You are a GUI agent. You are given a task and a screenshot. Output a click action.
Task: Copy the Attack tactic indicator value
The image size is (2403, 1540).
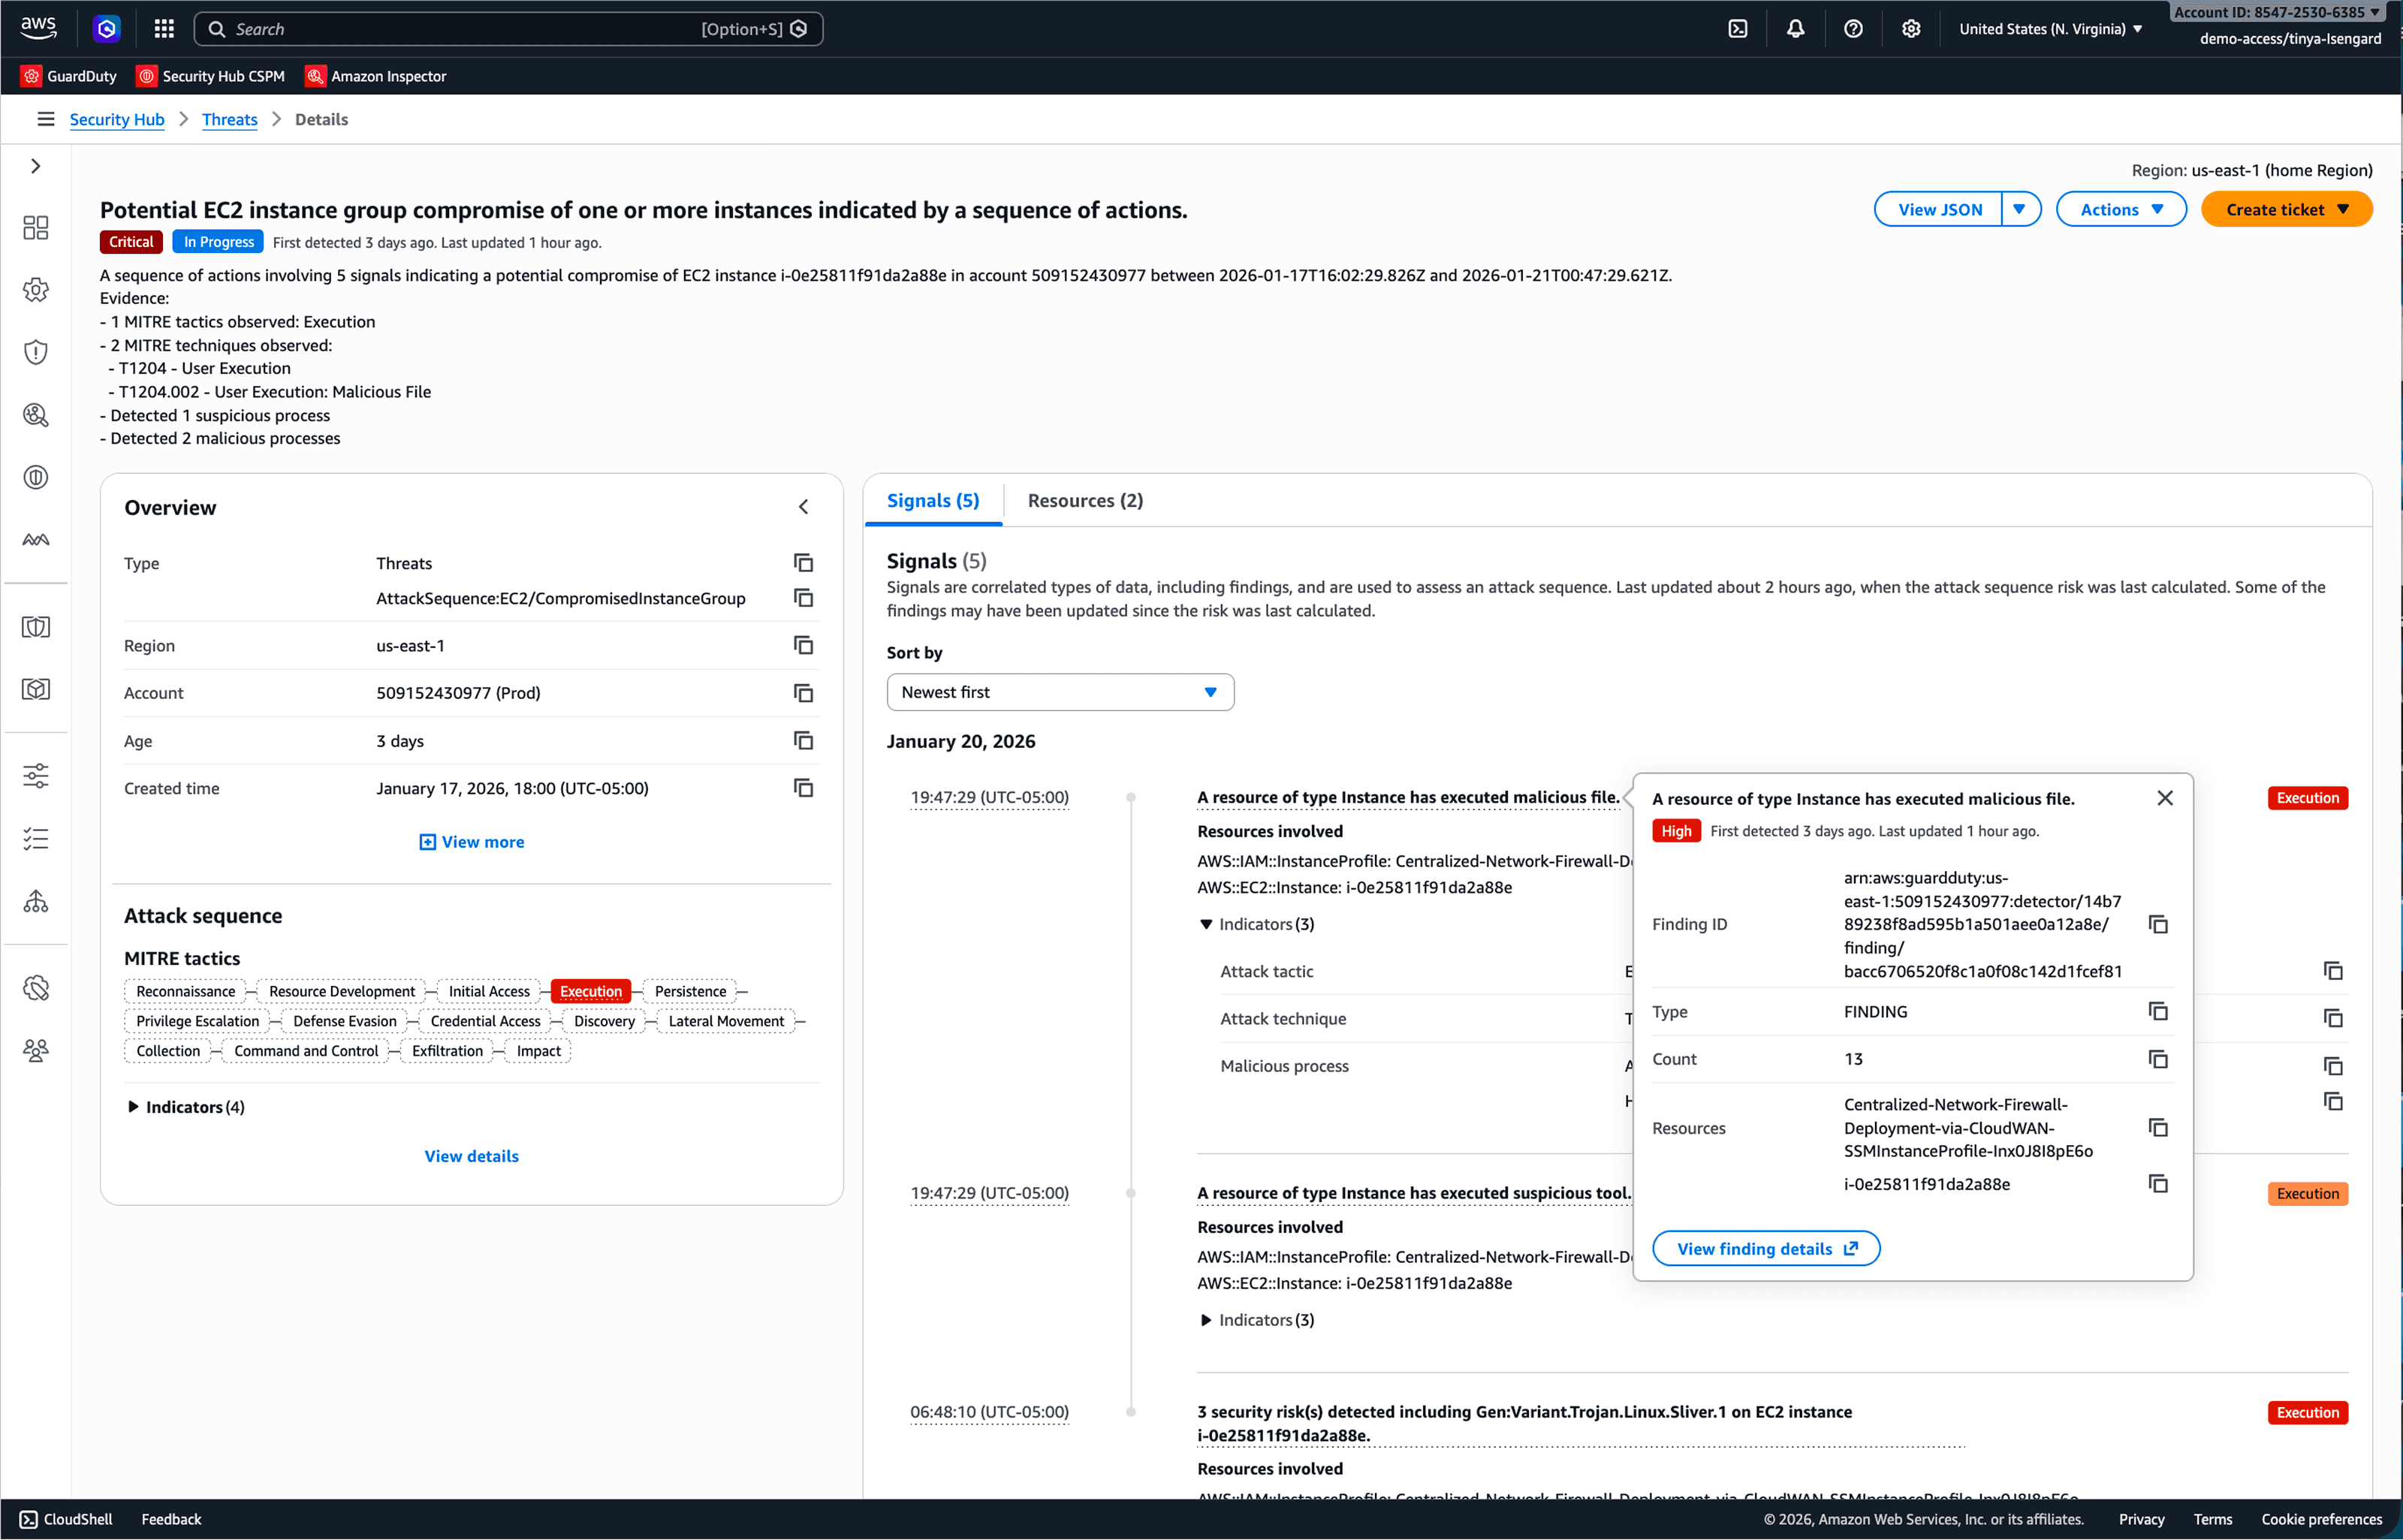pyautogui.click(x=2333, y=971)
